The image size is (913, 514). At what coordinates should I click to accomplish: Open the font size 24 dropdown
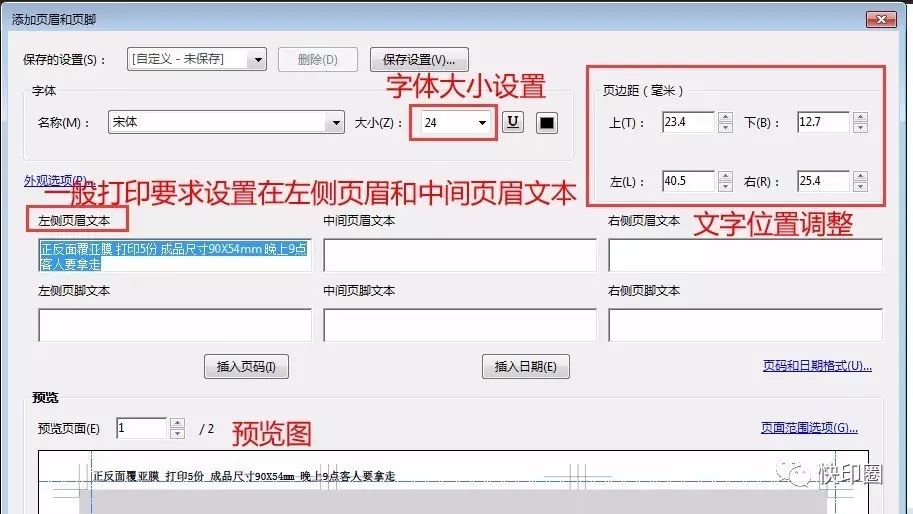[455, 123]
